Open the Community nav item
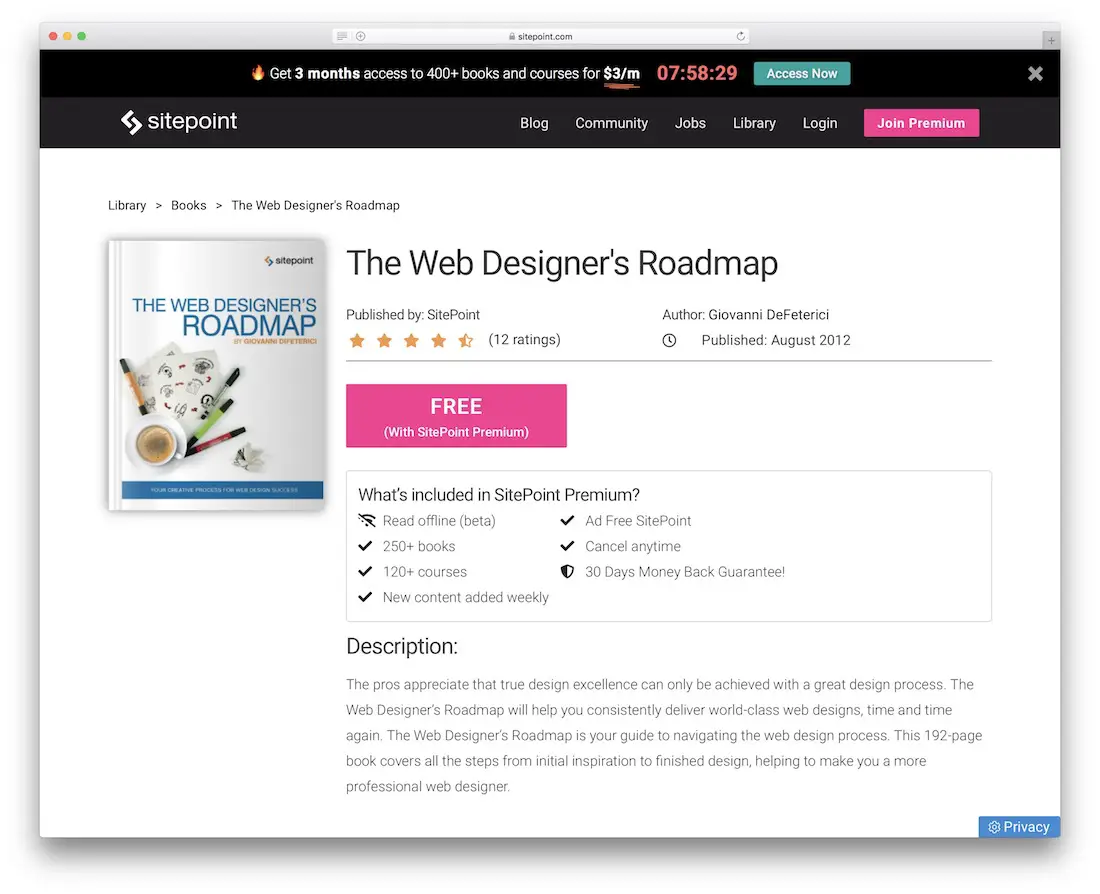Image resolution: width=1100 pixels, height=894 pixels. pyautogui.click(x=611, y=123)
